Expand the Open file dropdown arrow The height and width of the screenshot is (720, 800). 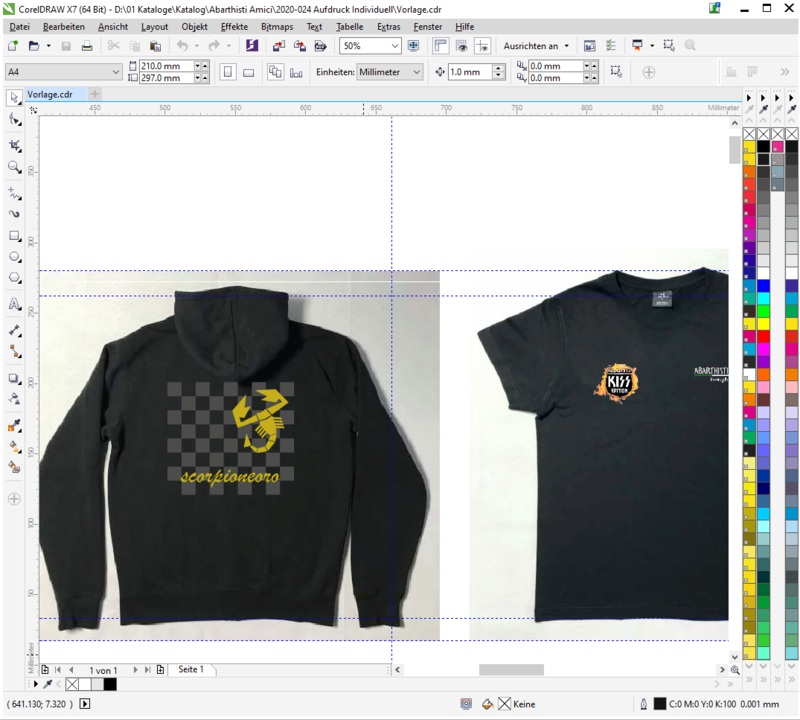(x=48, y=46)
